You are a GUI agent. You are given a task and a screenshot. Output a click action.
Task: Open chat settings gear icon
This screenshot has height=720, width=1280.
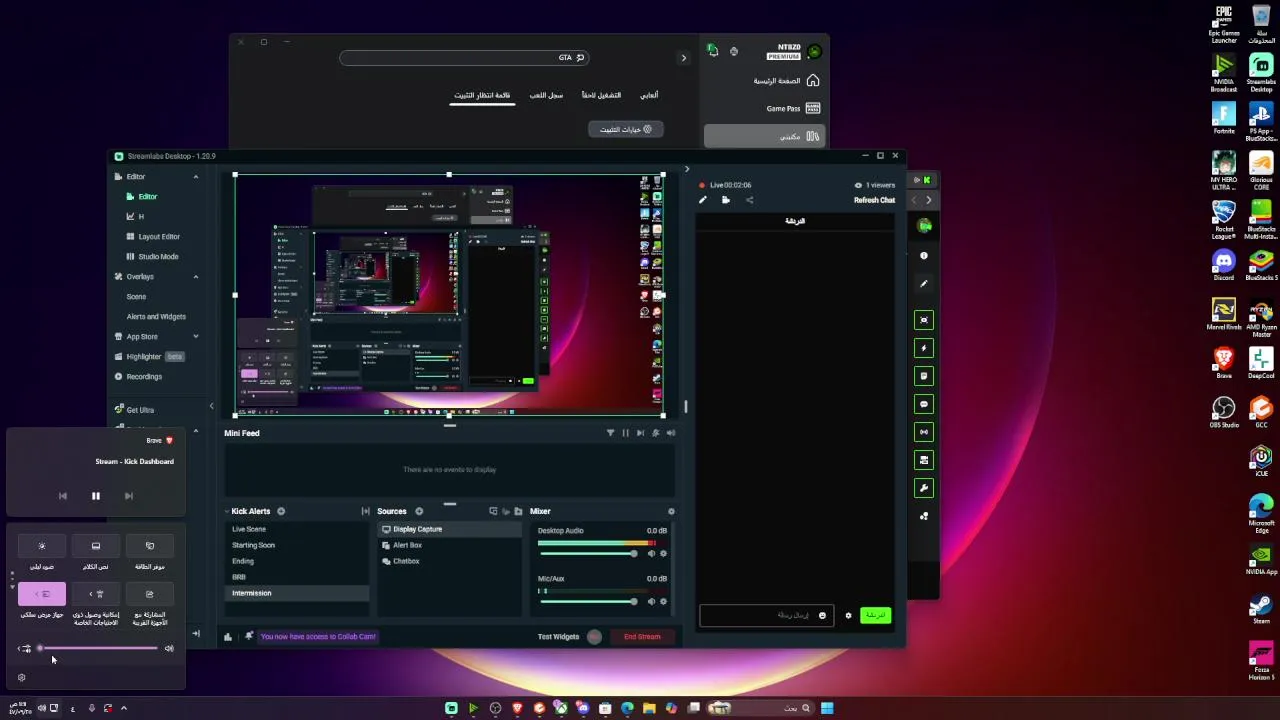(848, 615)
